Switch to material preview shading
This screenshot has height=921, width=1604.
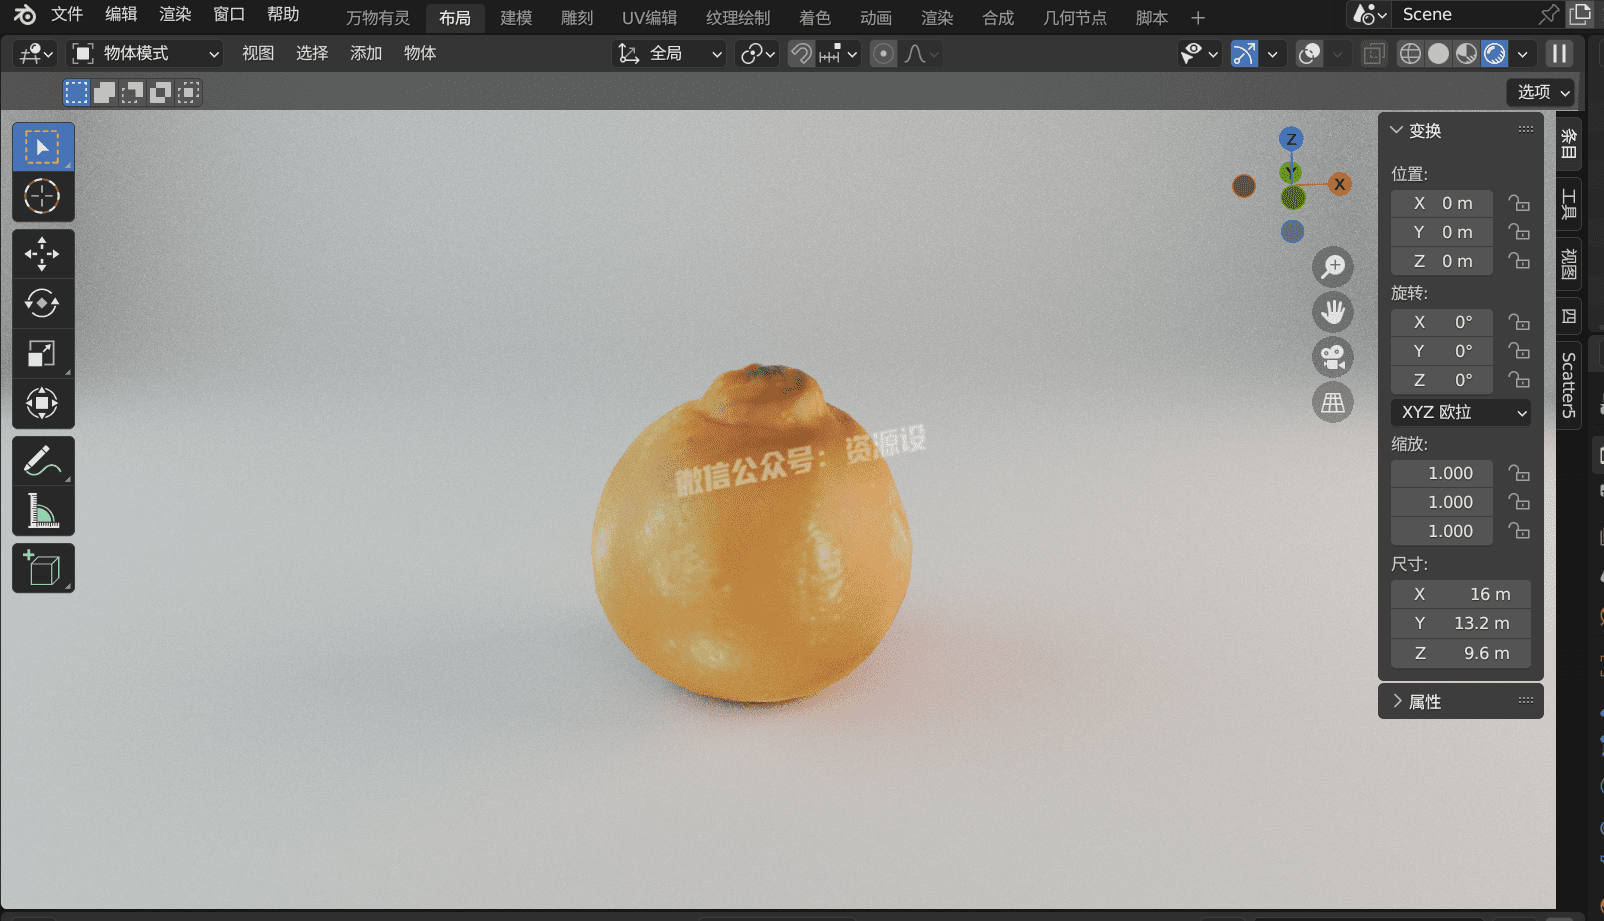[1466, 54]
